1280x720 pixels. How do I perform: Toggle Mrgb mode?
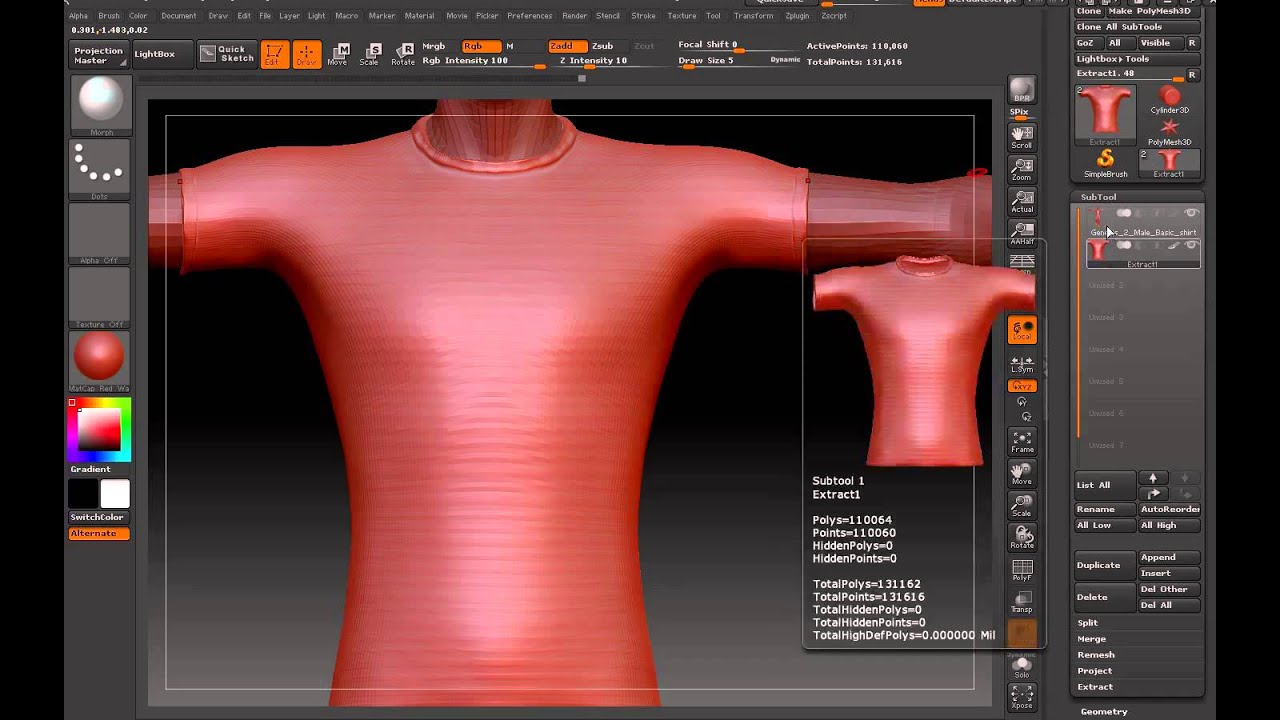pyautogui.click(x=434, y=46)
